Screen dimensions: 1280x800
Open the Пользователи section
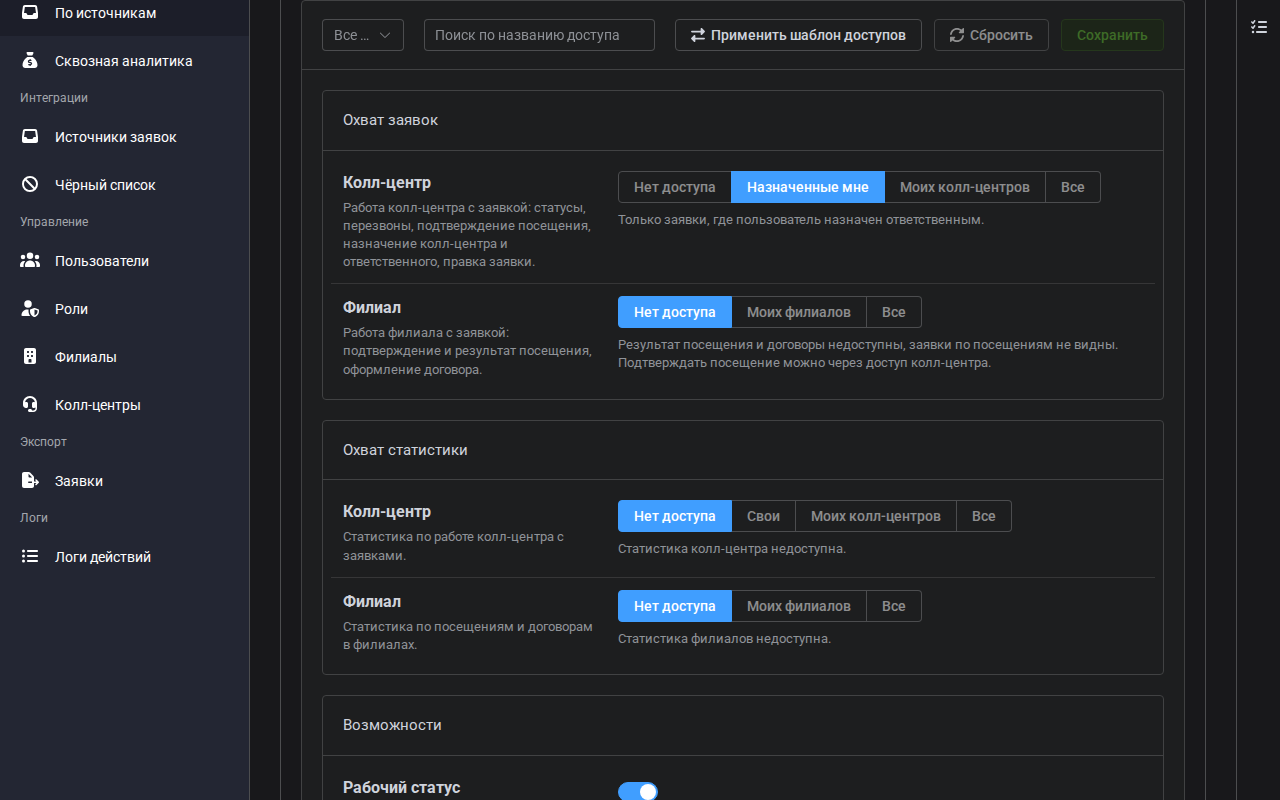124,261
